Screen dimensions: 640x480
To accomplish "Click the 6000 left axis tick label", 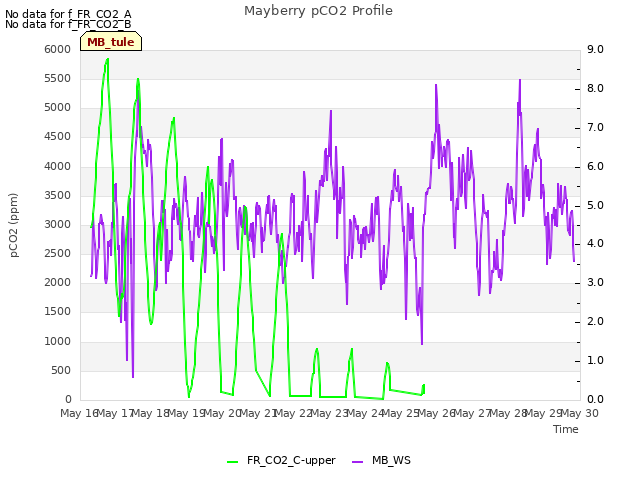I will (58, 49).
